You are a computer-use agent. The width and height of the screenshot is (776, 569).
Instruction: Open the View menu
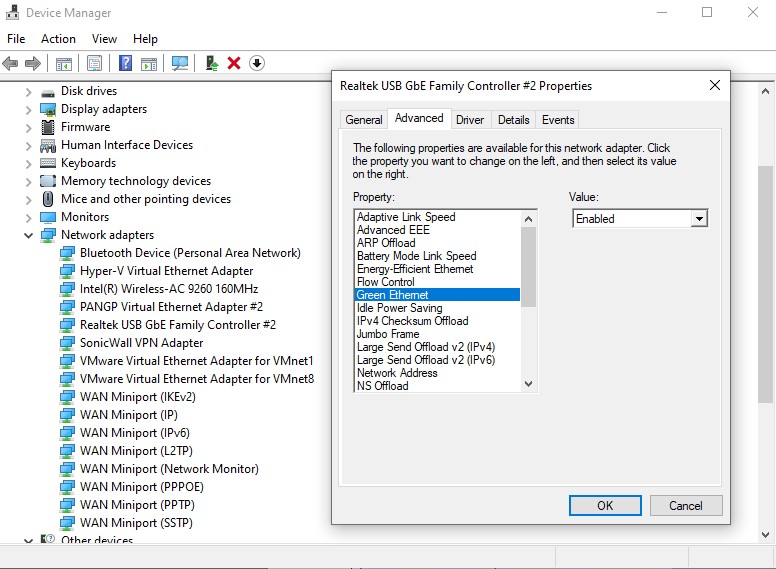coord(104,39)
